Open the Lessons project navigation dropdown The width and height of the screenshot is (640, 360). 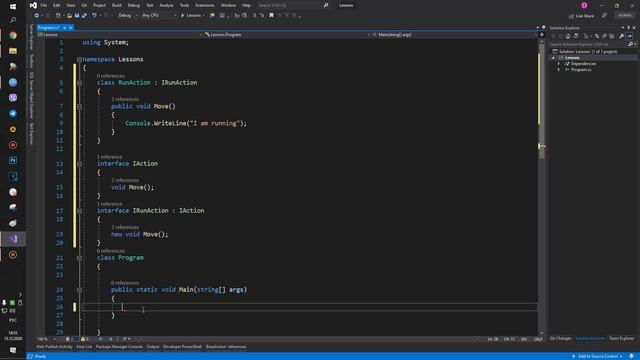coord(120,35)
